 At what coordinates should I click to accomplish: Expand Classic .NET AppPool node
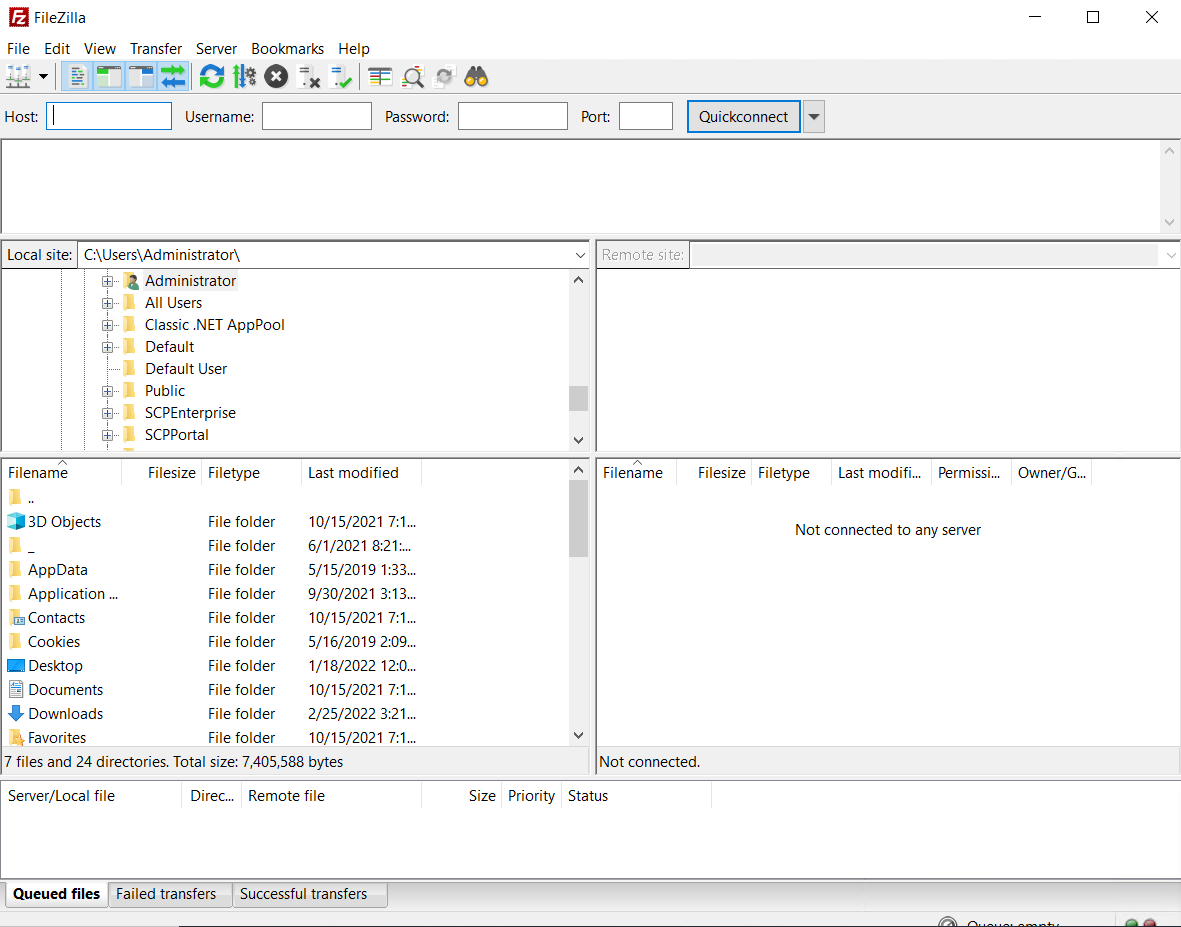[108, 325]
